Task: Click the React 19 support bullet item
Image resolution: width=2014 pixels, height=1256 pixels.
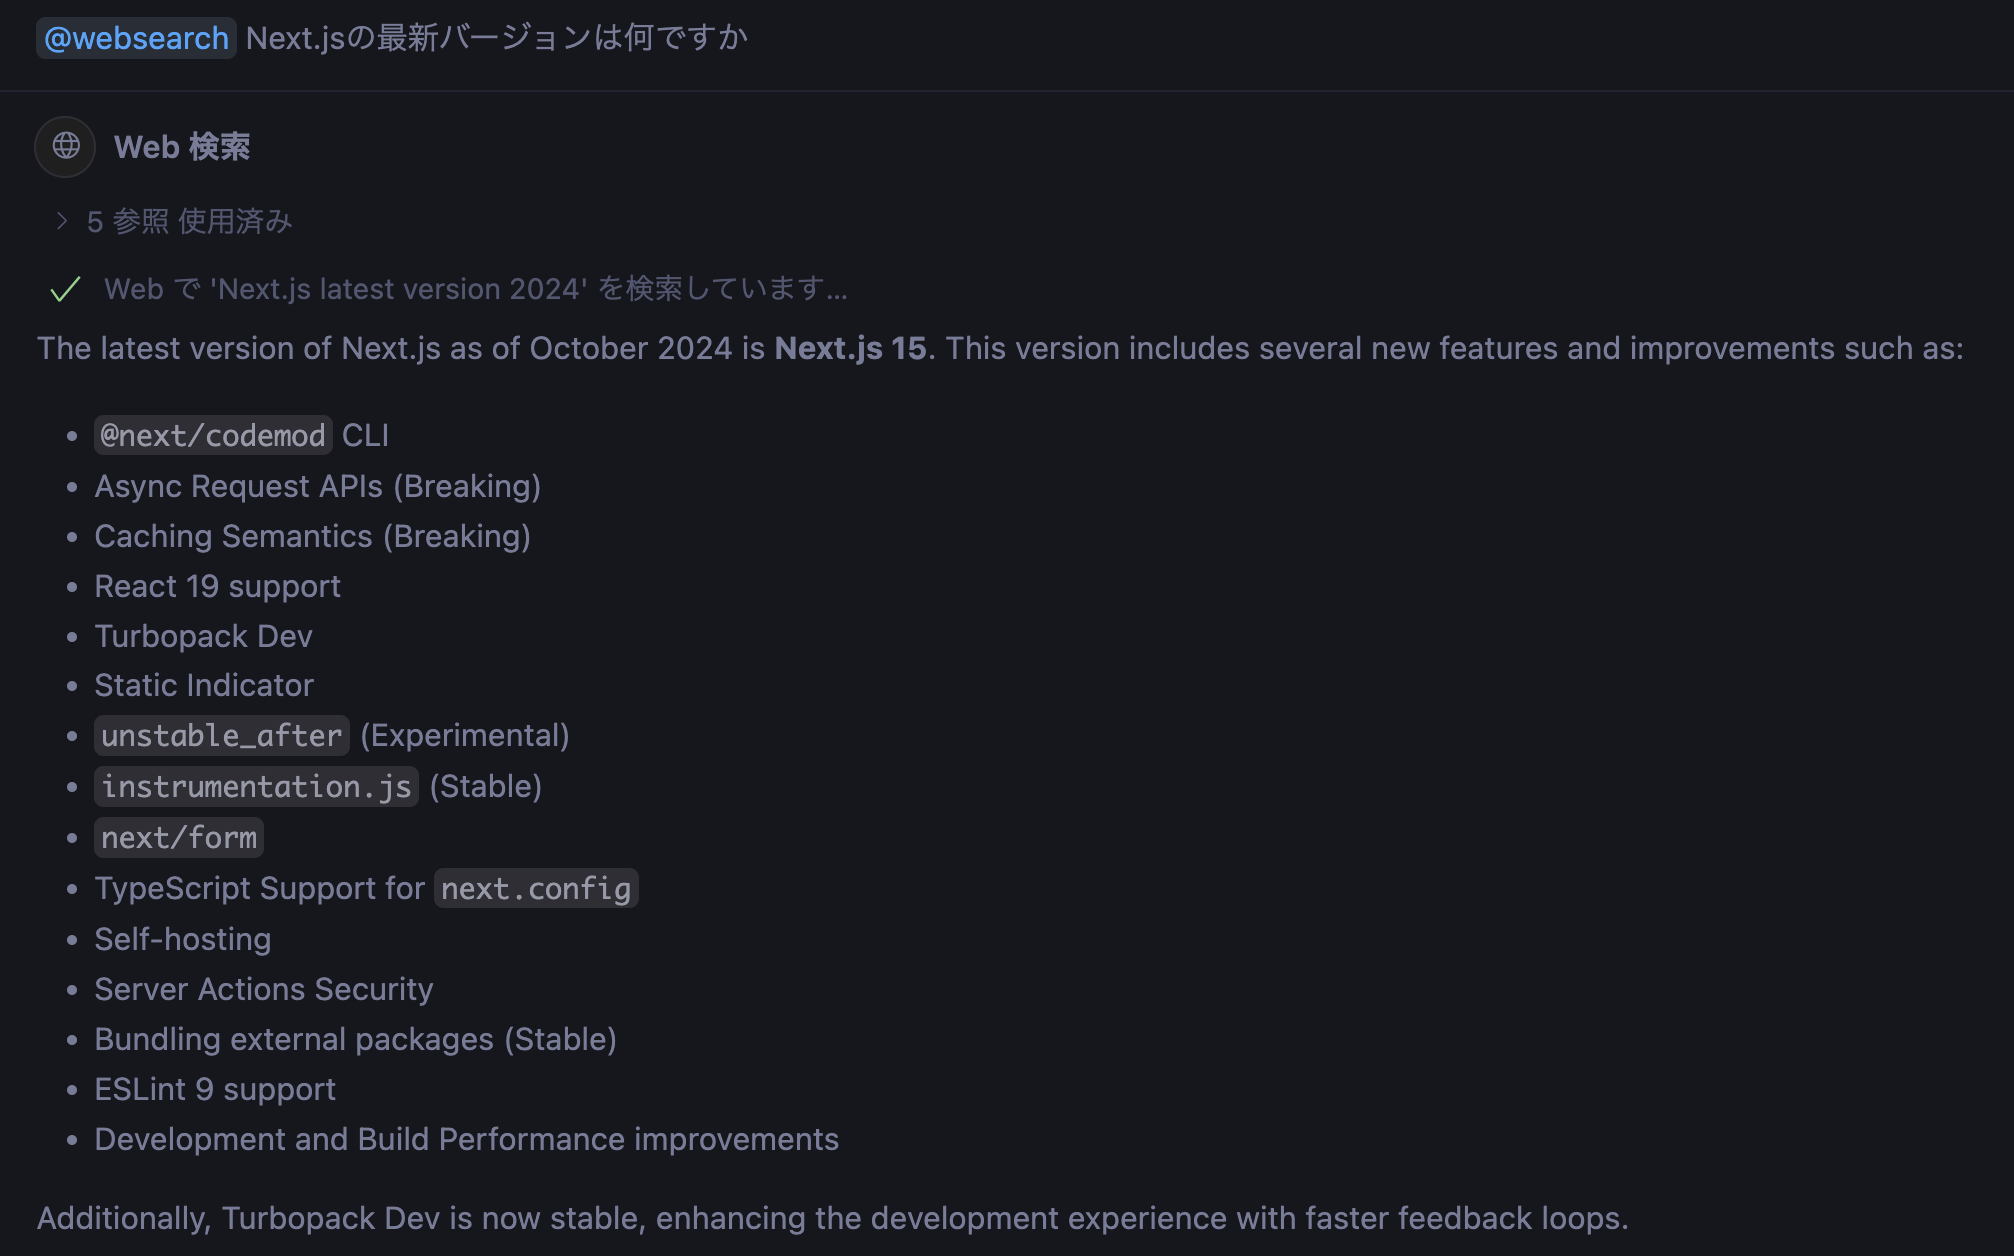Action: click(x=217, y=585)
